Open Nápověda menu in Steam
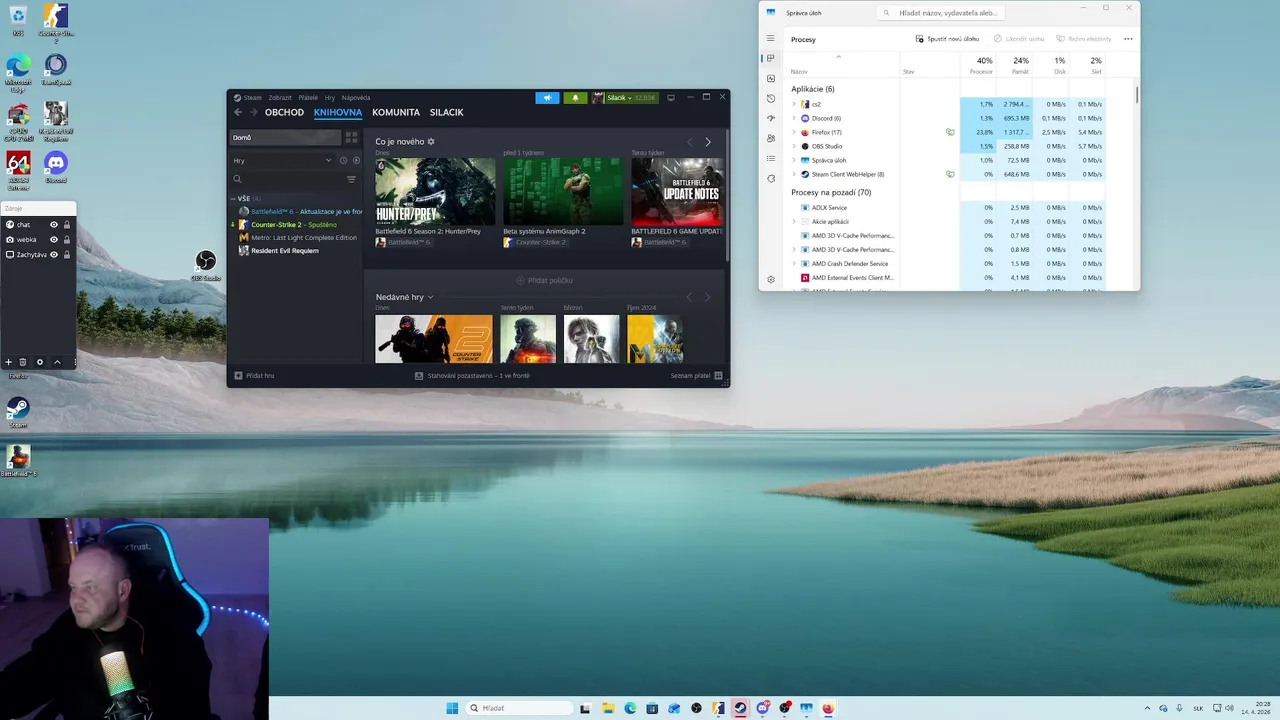 pos(356,98)
